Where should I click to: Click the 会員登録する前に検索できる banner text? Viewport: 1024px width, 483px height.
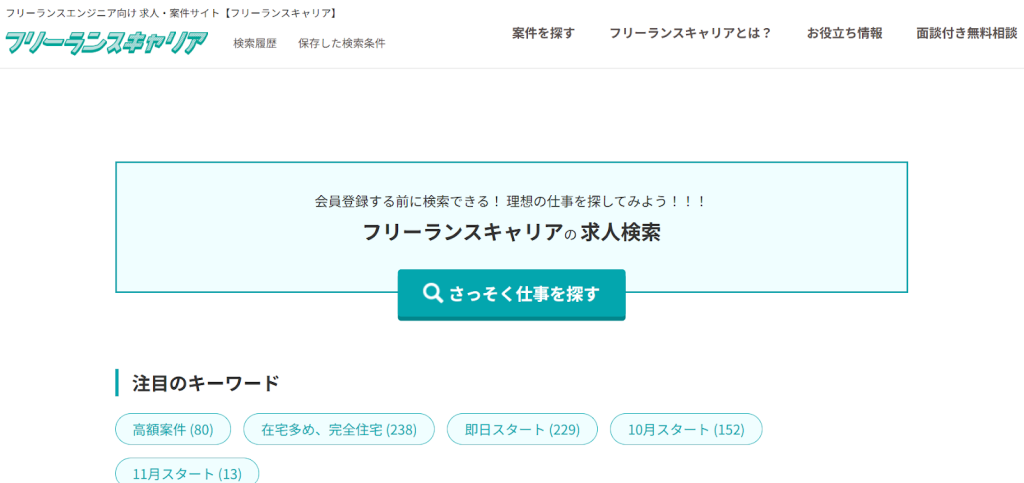coord(511,201)
